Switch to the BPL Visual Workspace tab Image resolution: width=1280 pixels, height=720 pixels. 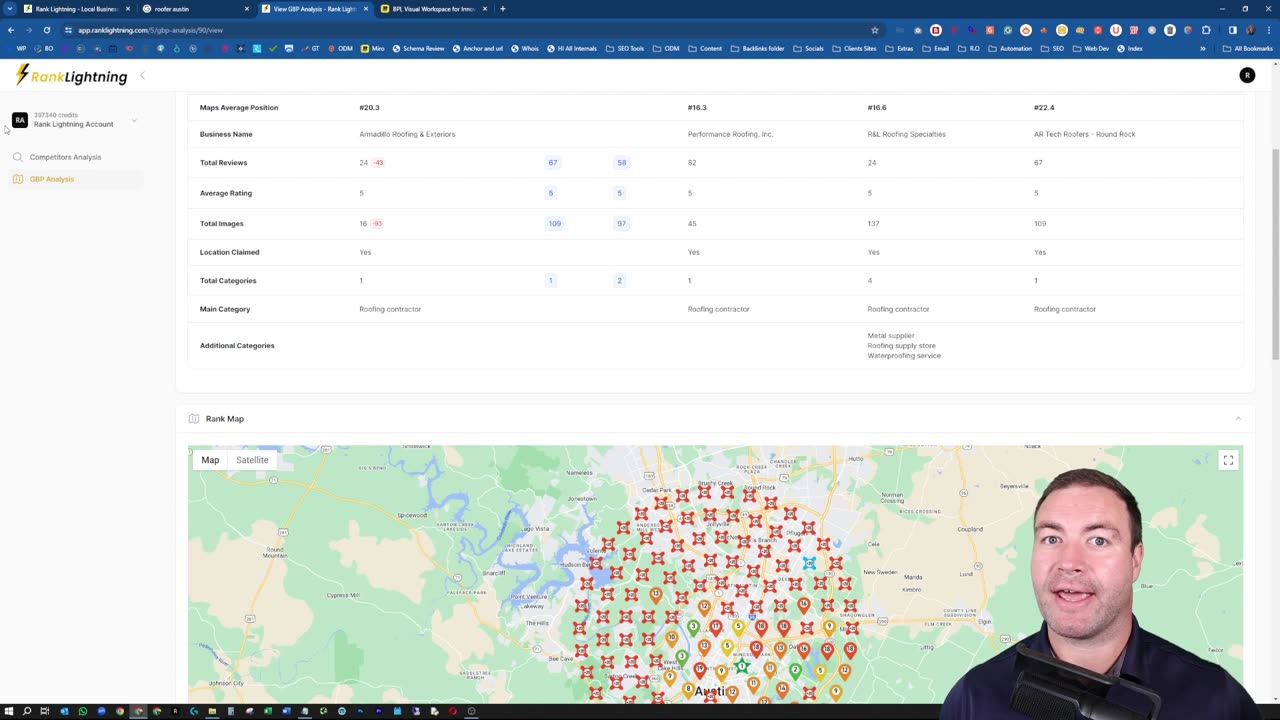(434, 9)
